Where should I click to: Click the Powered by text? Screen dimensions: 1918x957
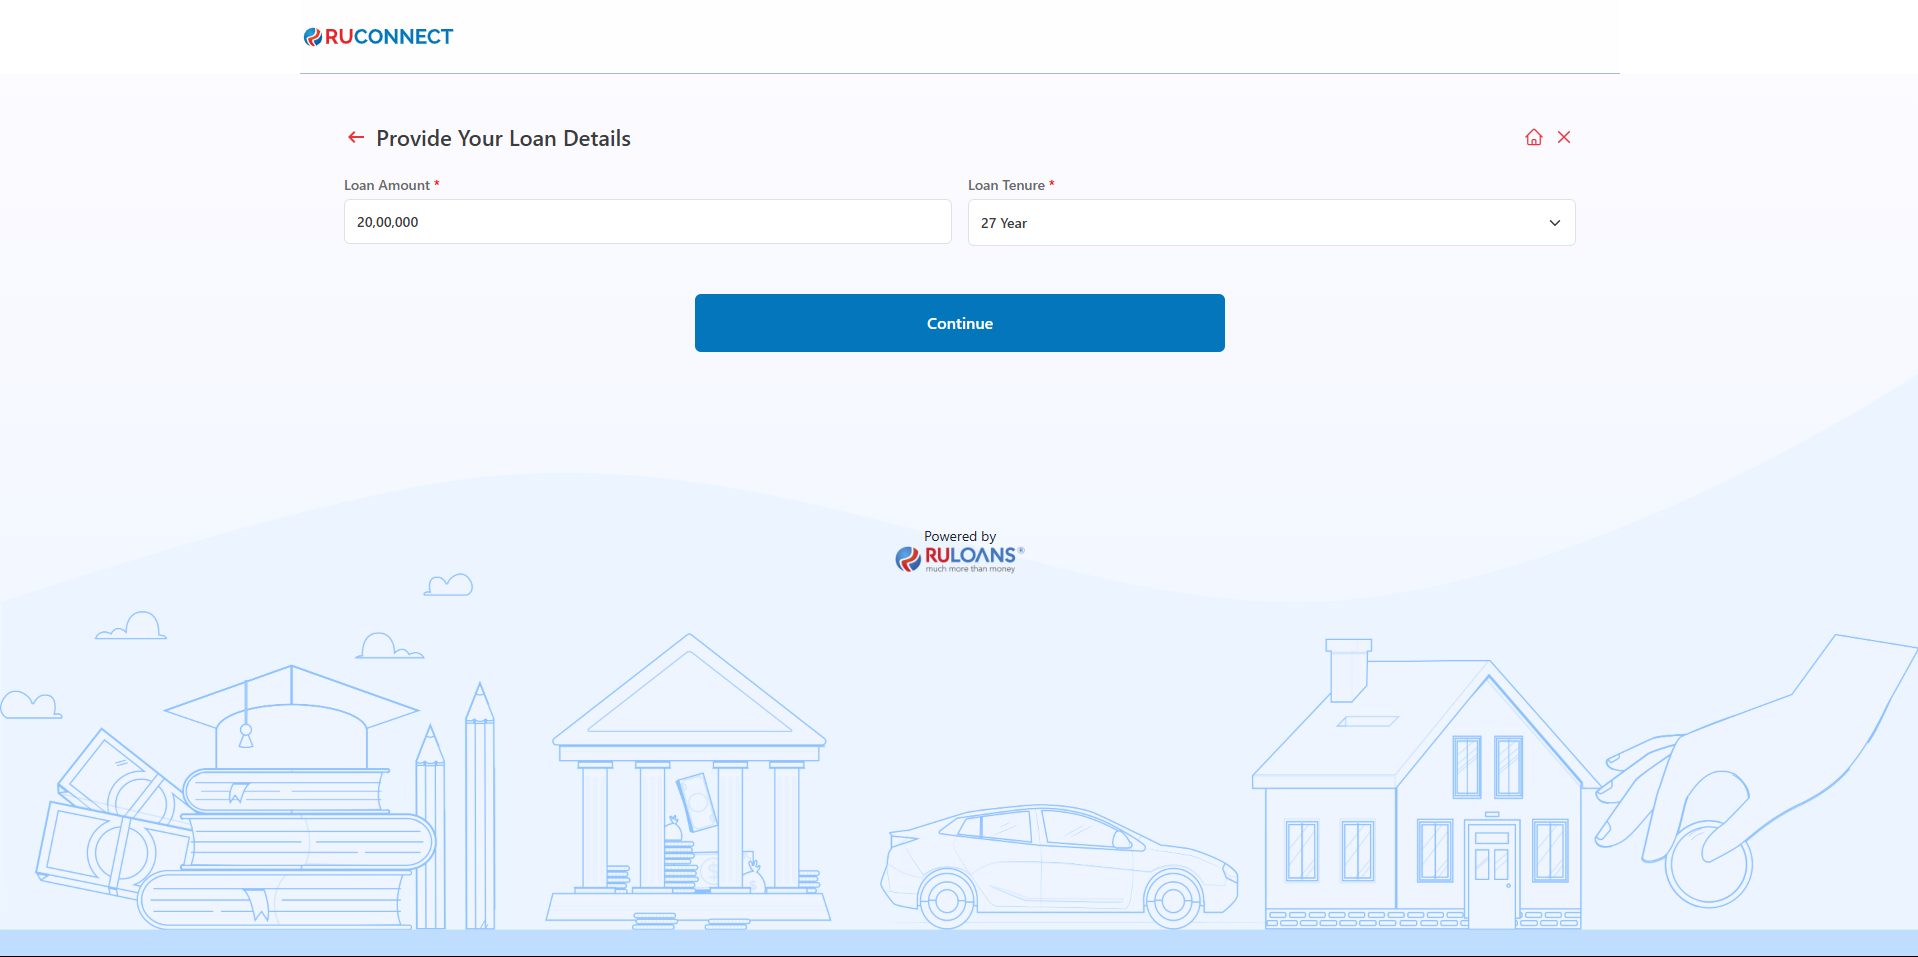pyautogui.click(x=959, y=537)
